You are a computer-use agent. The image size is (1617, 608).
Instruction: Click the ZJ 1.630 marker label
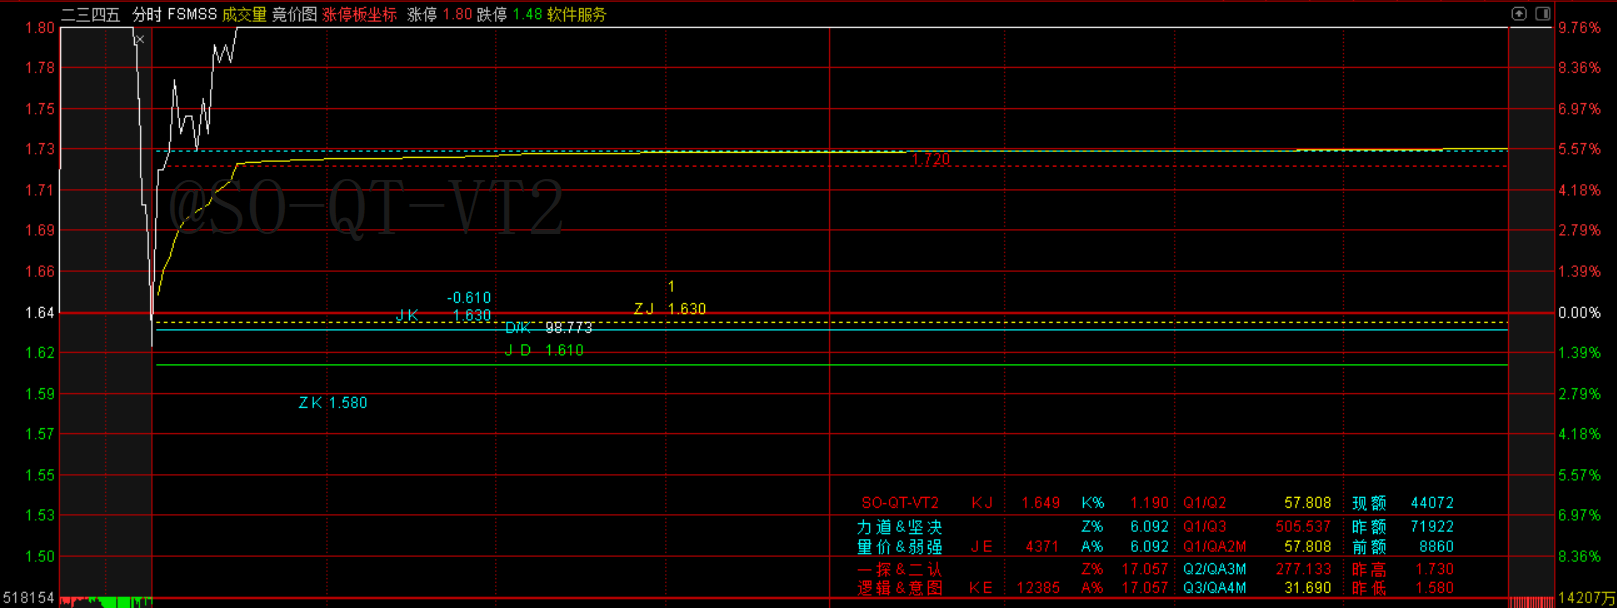pos(670,309)
